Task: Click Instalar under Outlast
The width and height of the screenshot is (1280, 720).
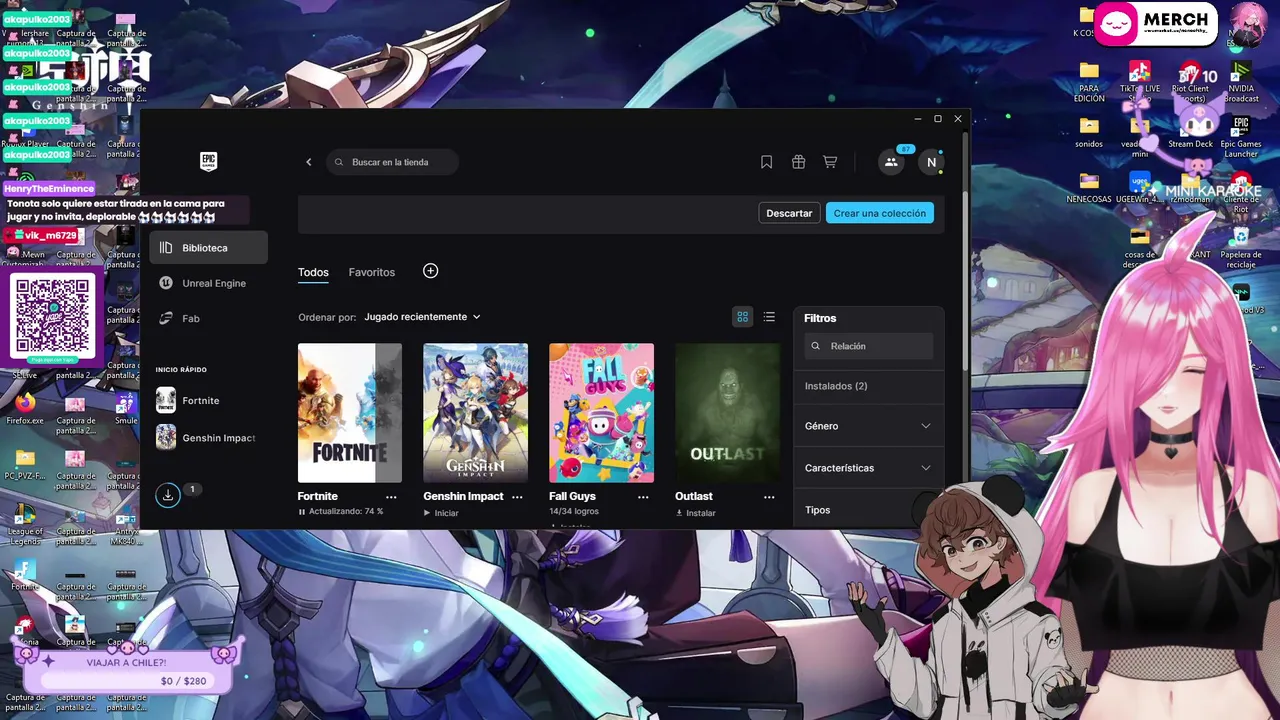Action: coord(696,513)
